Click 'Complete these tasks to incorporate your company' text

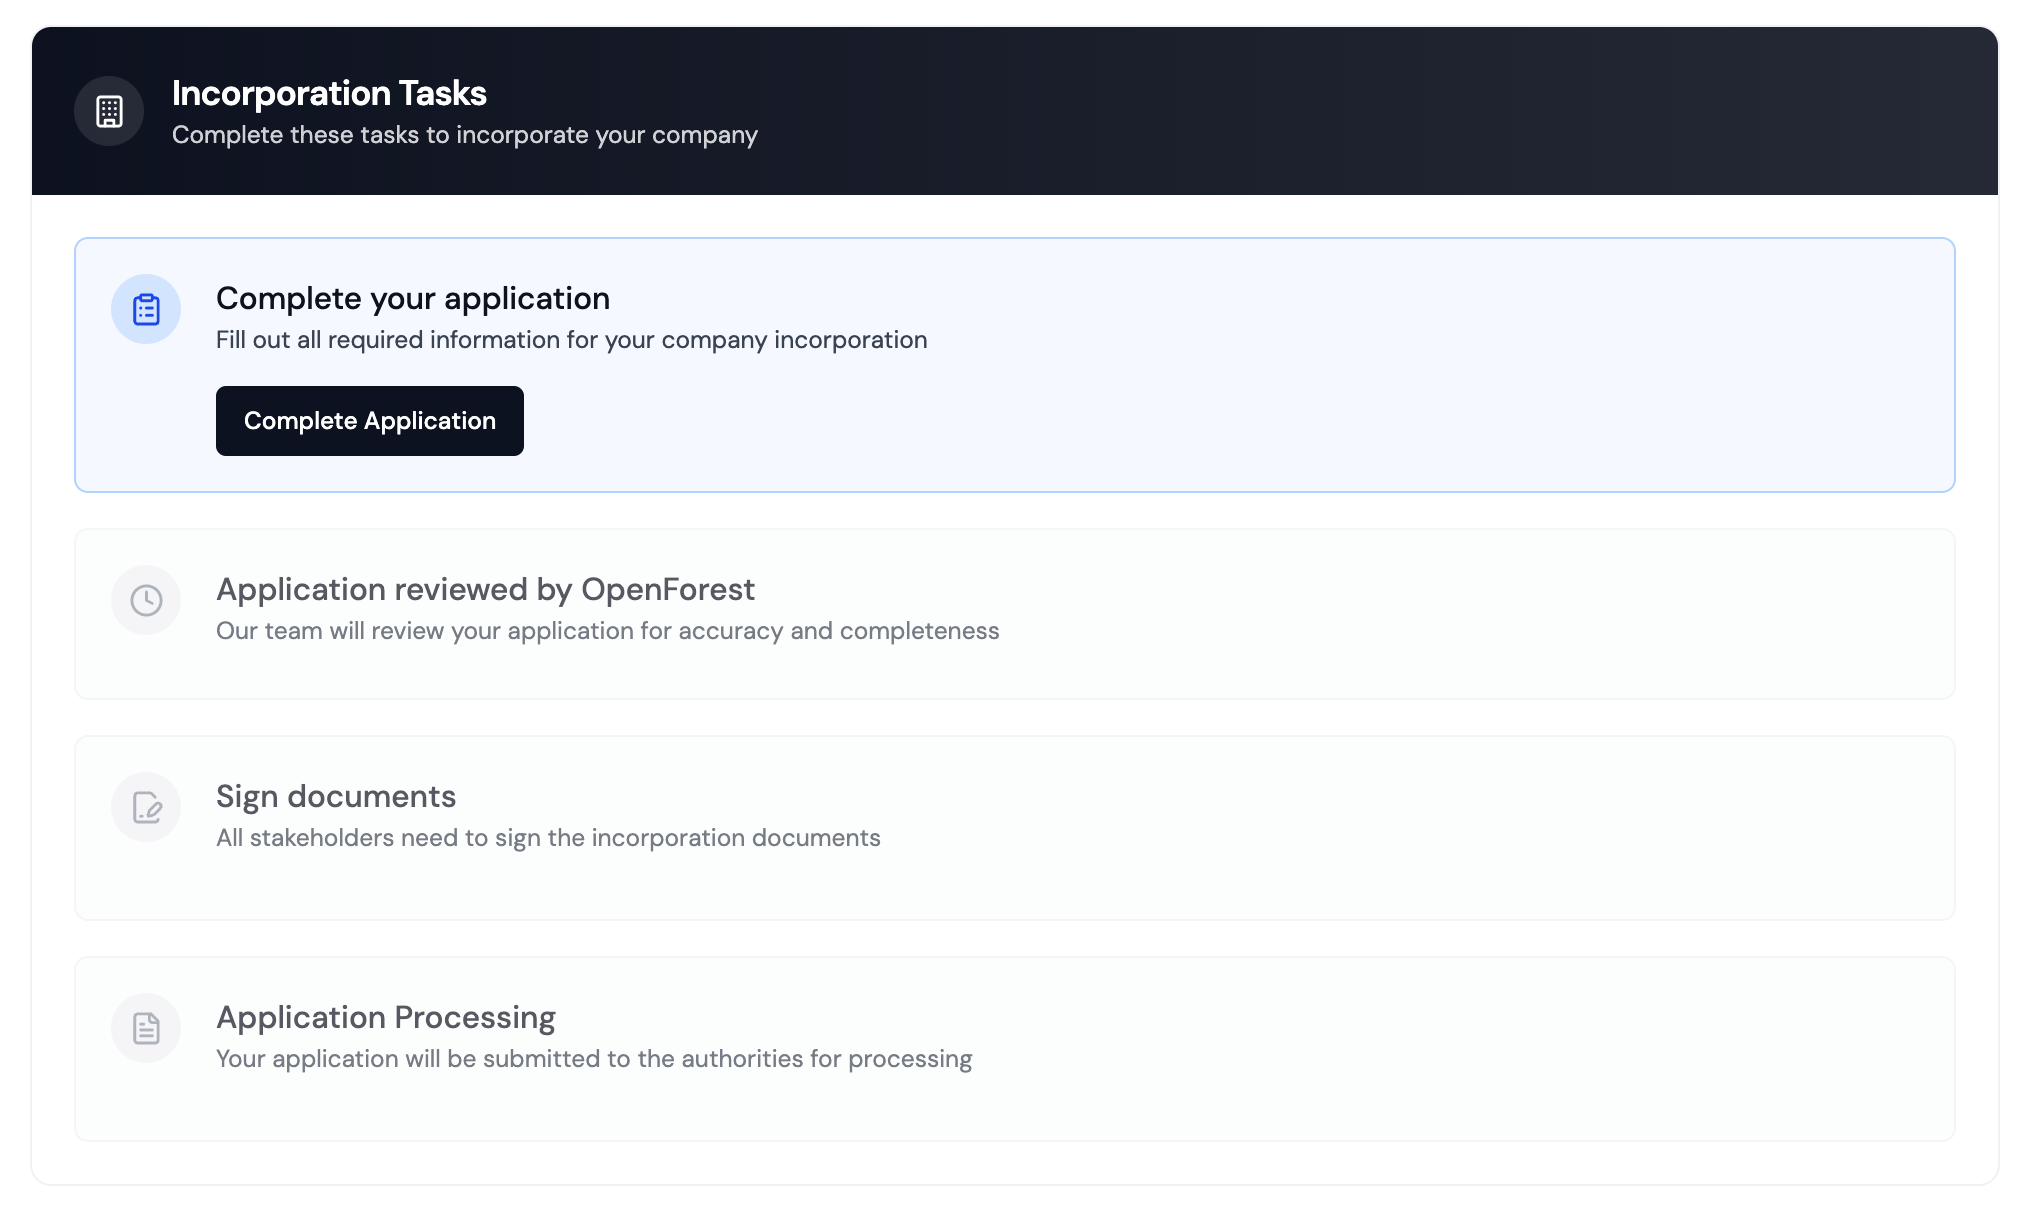click(465, 135)
